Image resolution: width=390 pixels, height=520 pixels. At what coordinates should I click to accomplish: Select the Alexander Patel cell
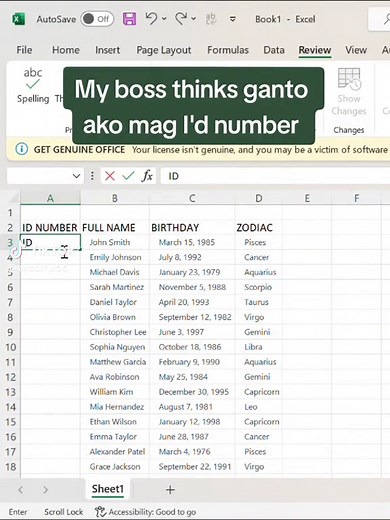pos(115,452)
